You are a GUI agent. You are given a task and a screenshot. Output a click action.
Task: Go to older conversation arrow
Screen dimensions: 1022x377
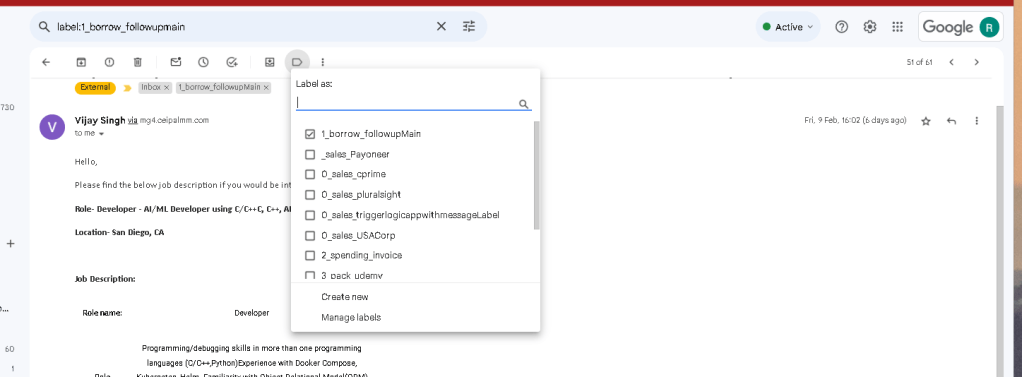pos(976,62)
